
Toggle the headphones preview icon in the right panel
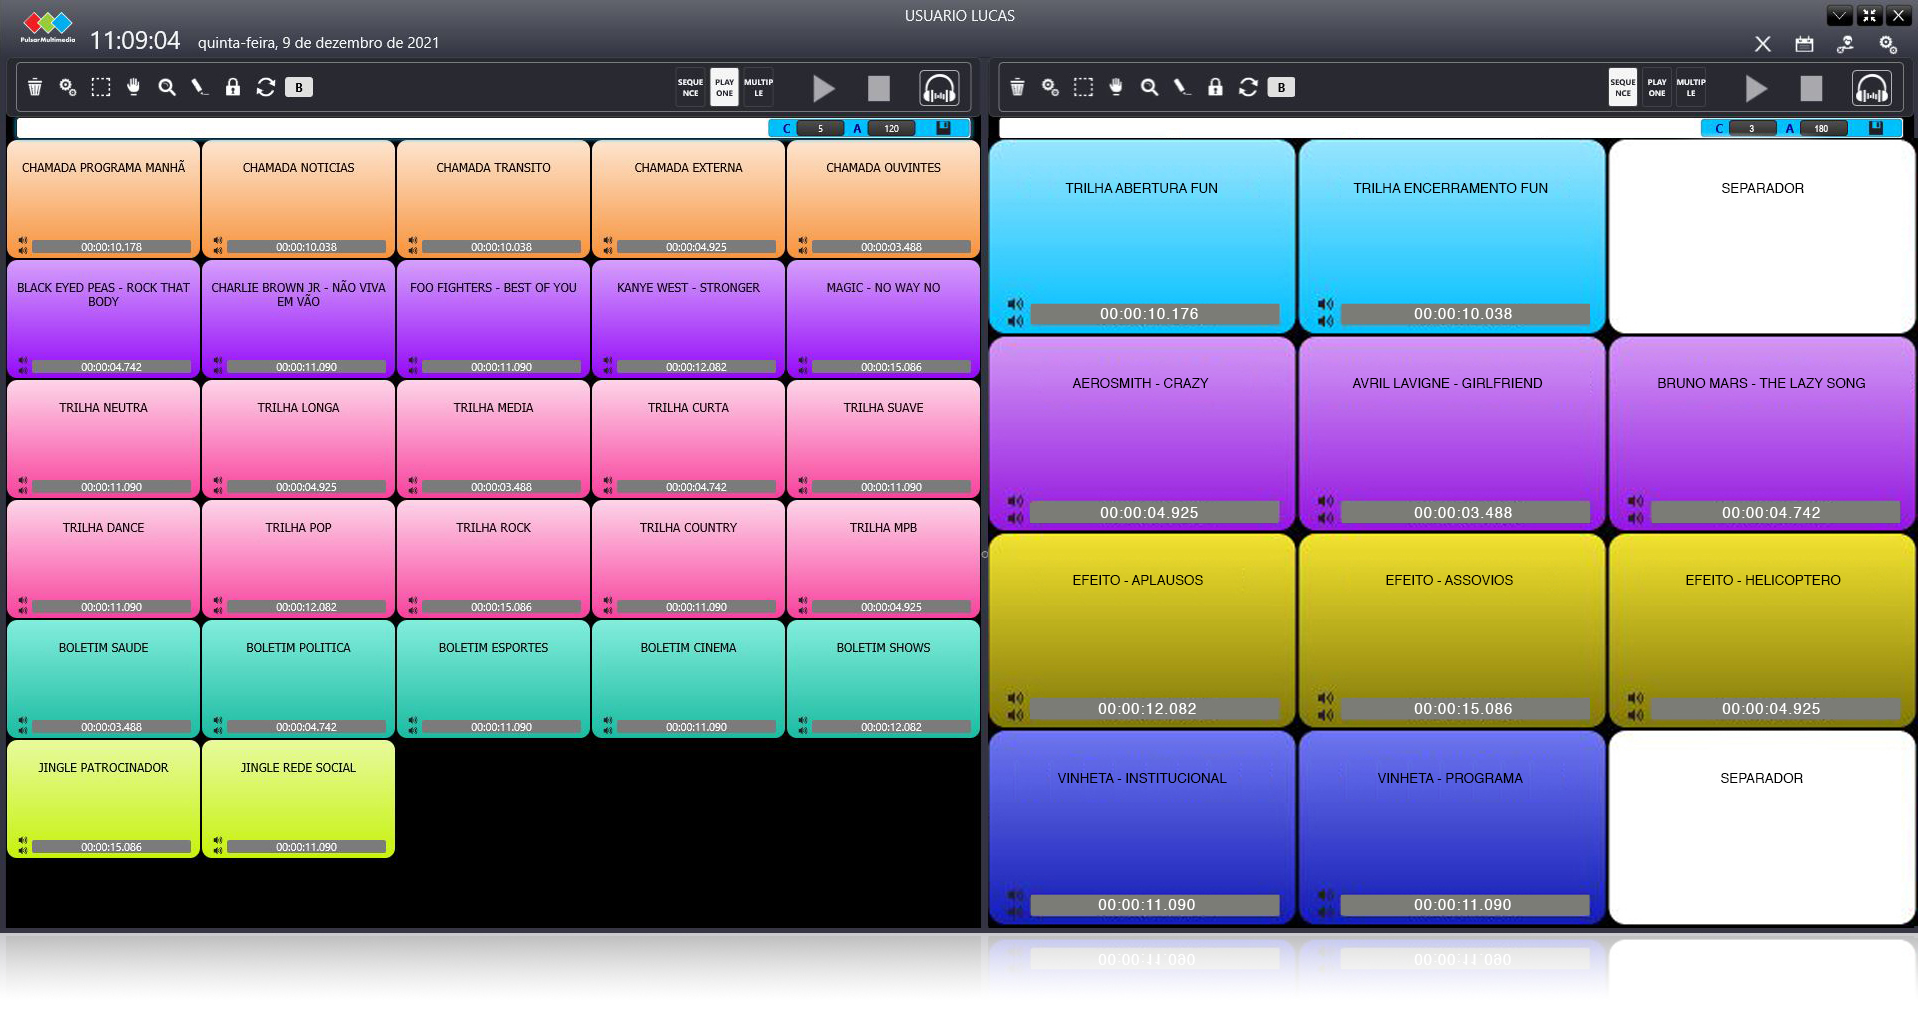coord(1871,88)
